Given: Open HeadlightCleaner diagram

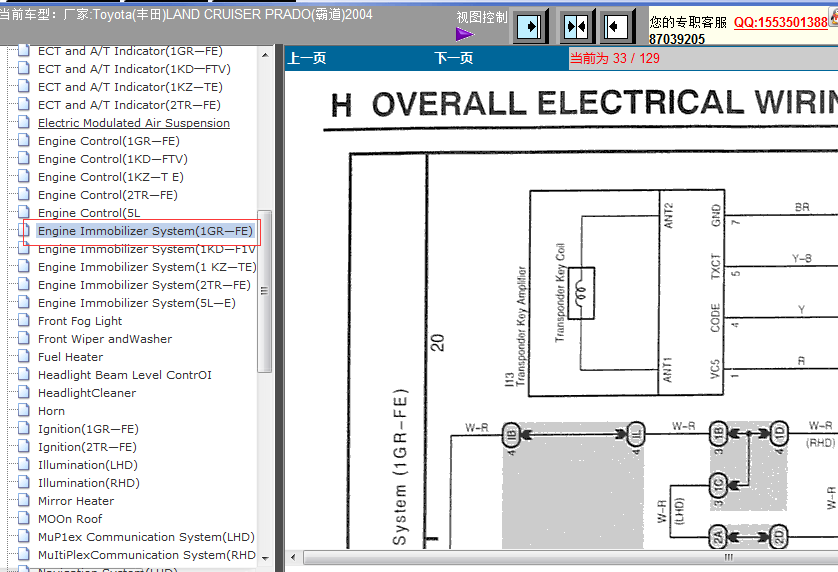Looking at the screenshot, I should click(87, 393).
